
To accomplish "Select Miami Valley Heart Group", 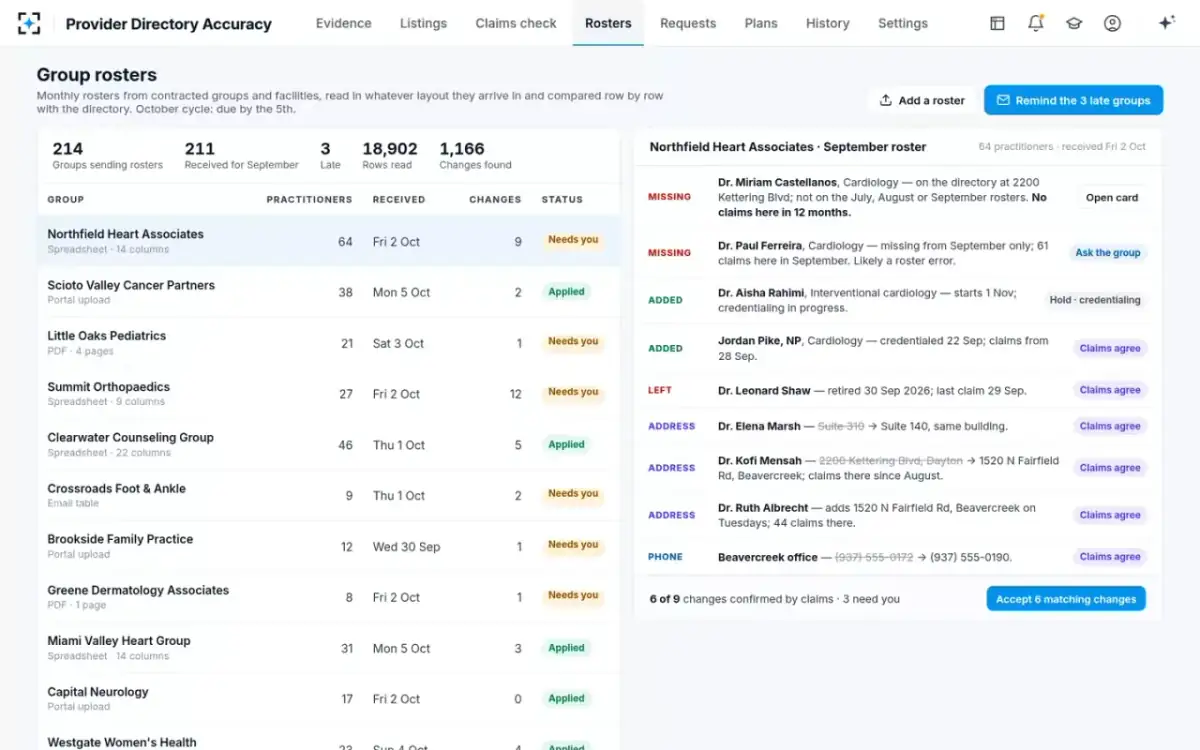I will [329, 648].
